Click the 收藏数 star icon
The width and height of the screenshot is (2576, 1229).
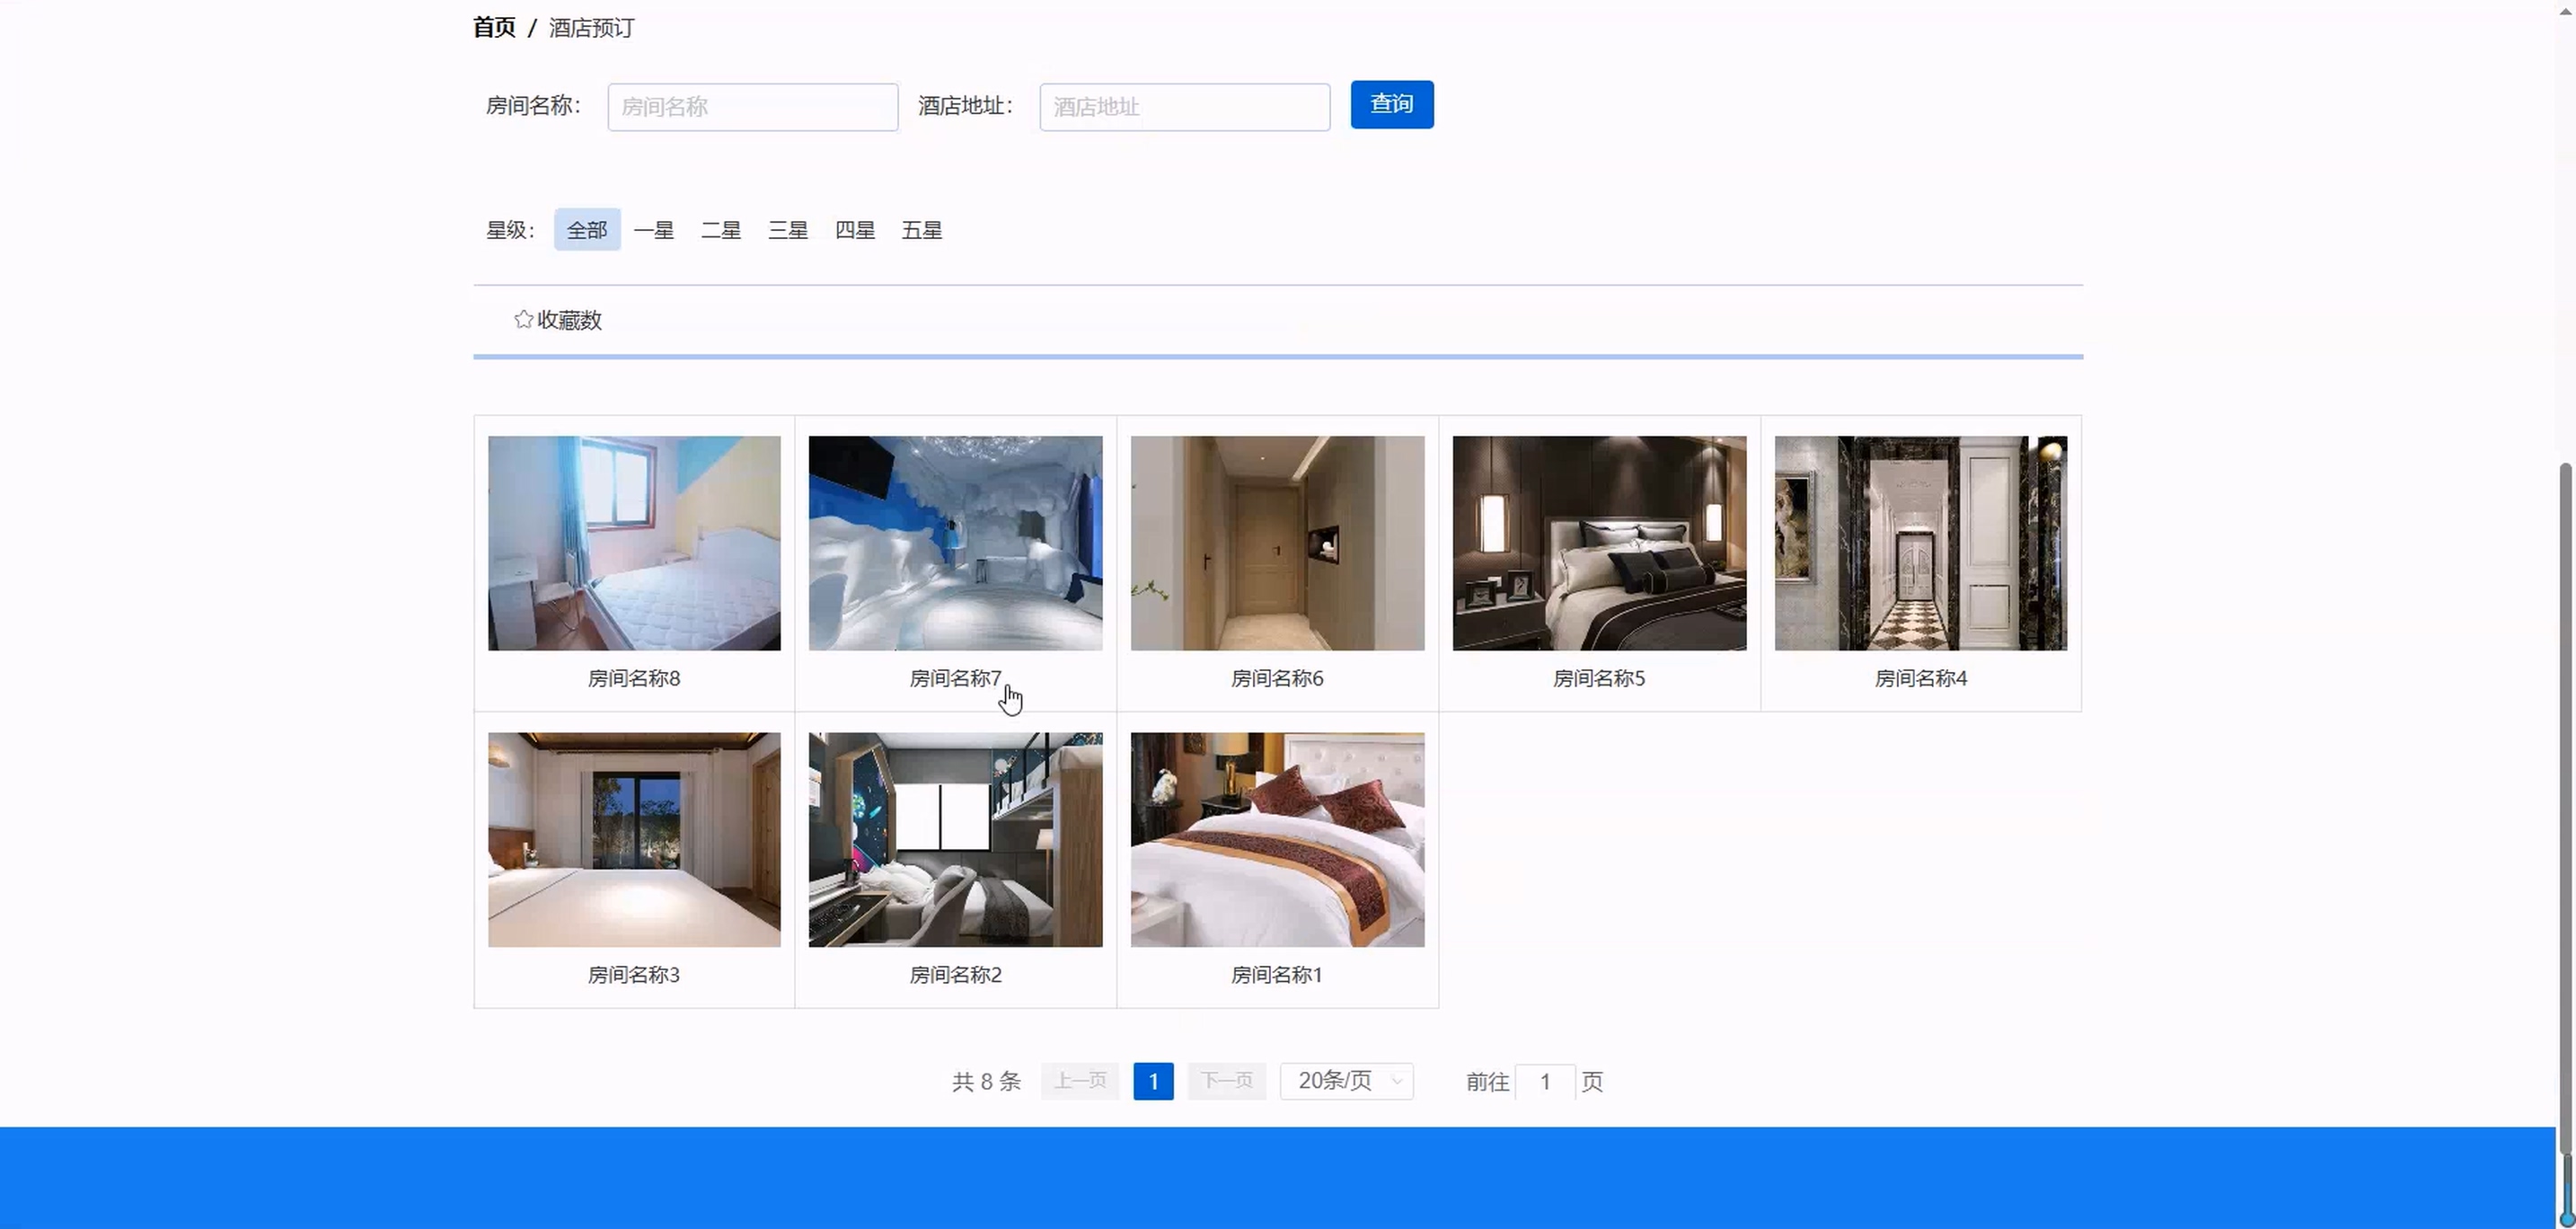tap(523, 320)
